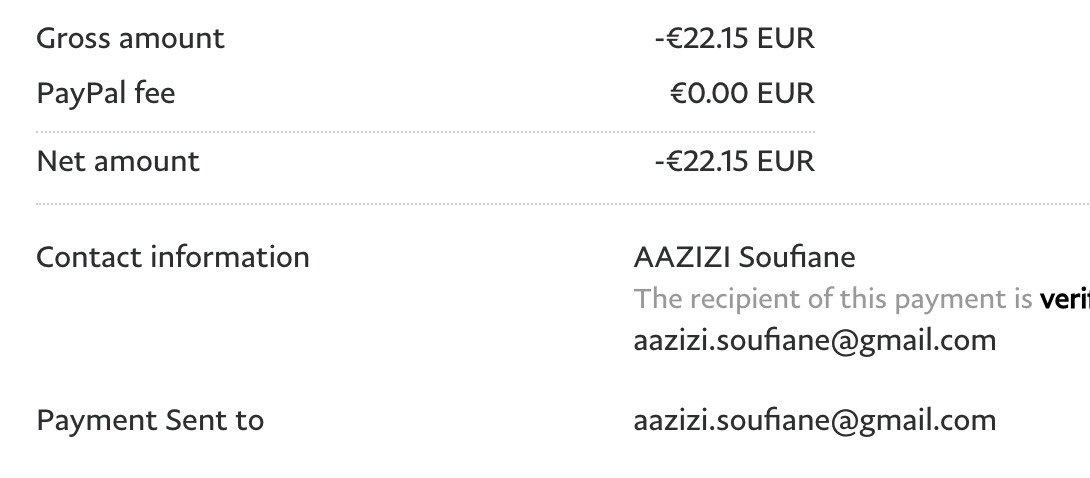The image size is (1090, 478).
Task: Click EUR currency code in Gross amount row
Action: coord(786,39)
